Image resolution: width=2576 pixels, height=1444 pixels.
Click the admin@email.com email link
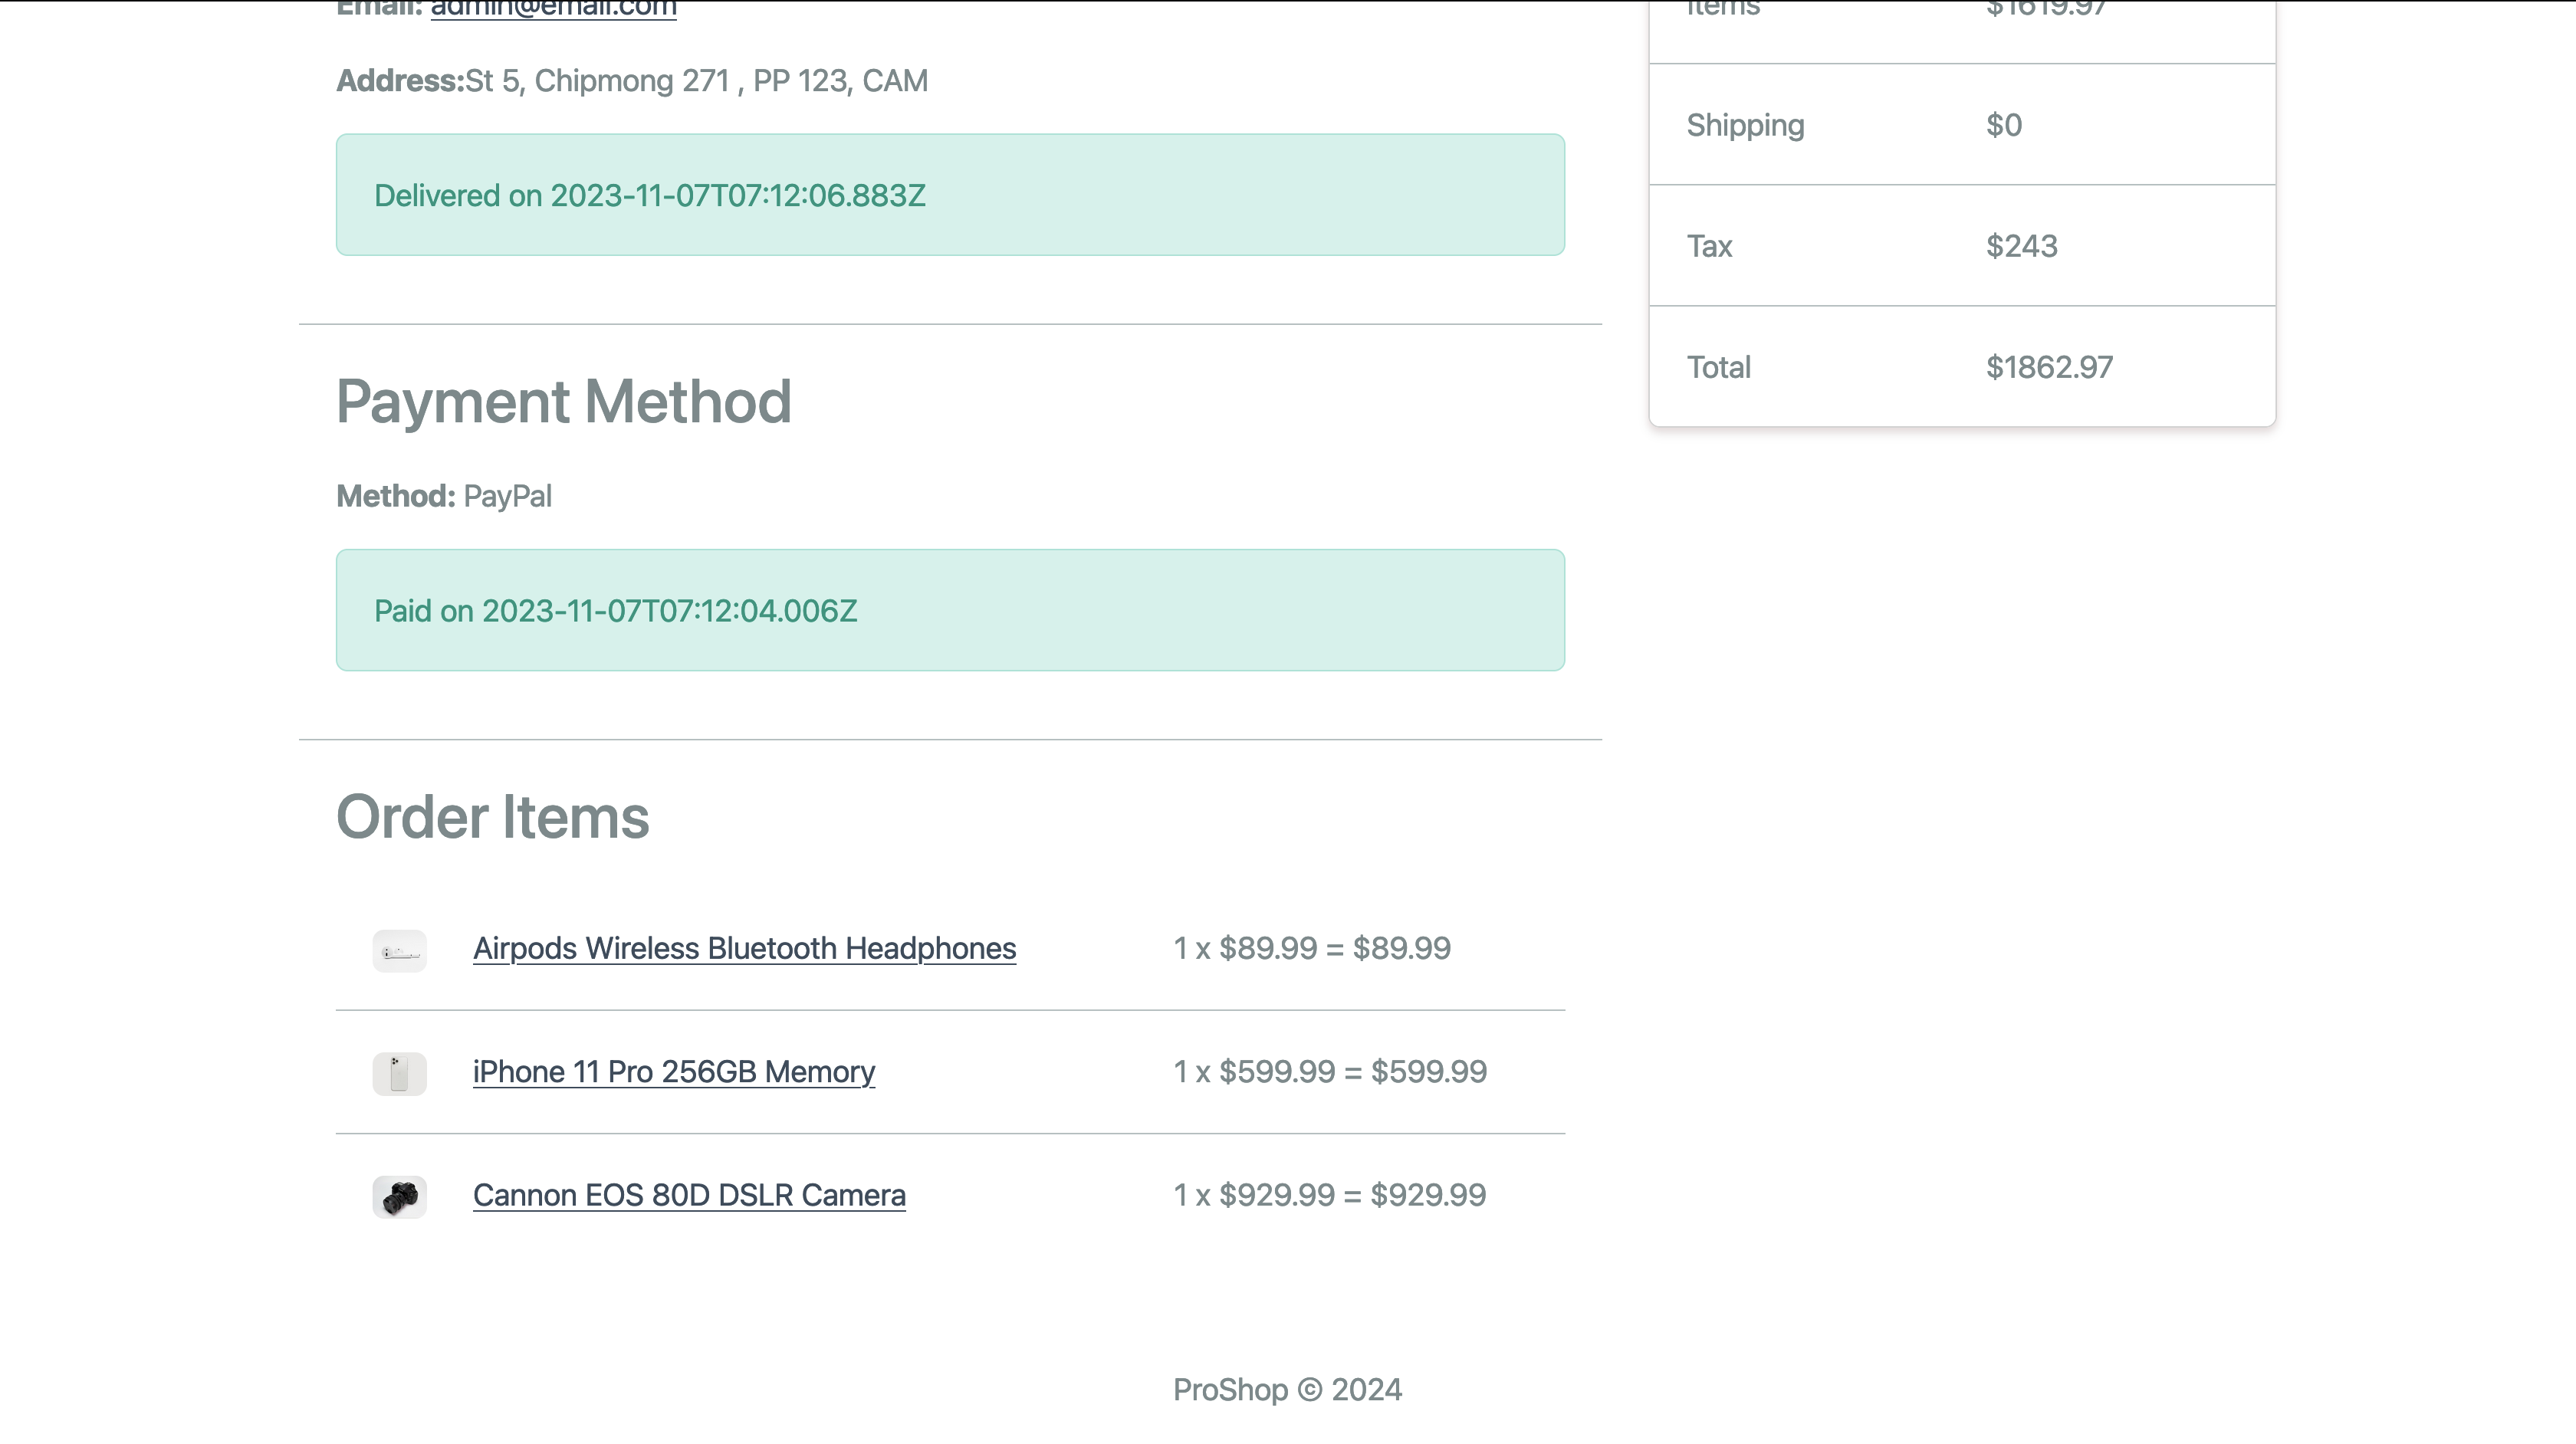pyautogui.click(x=553, y=9)
